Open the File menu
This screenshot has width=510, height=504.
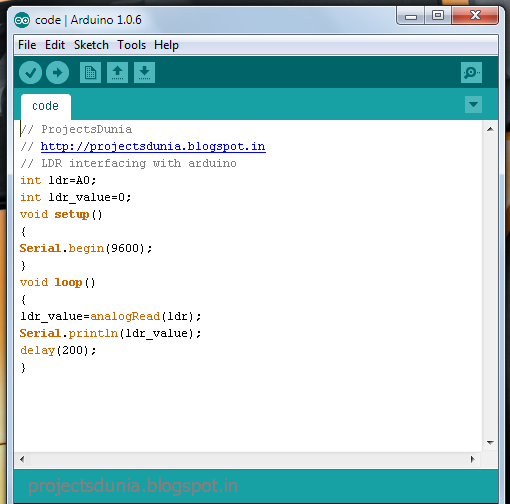(x=27, y=45)
